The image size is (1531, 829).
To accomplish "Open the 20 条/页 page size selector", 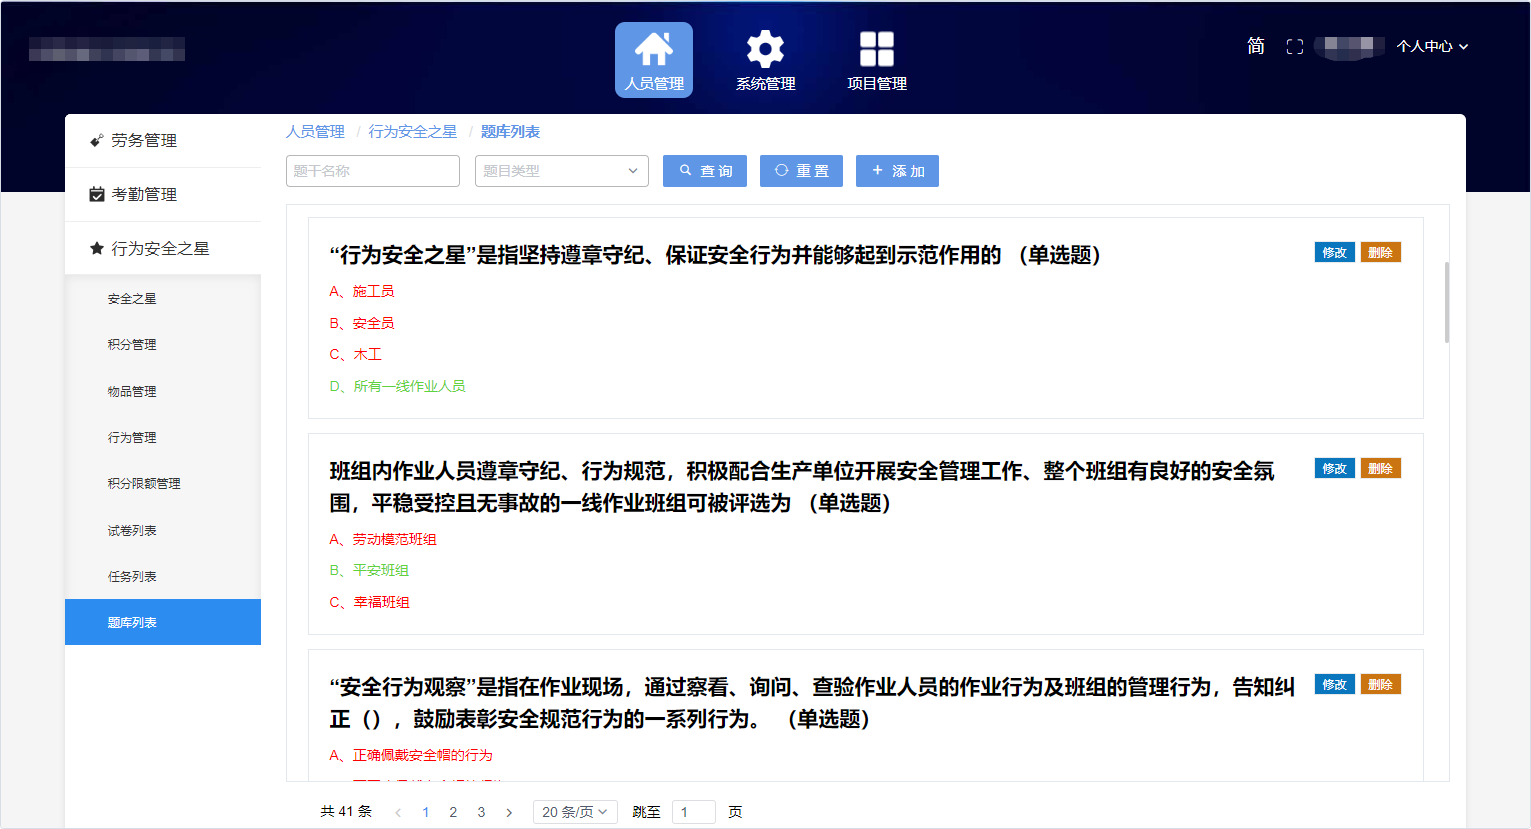I will (574, 812).
